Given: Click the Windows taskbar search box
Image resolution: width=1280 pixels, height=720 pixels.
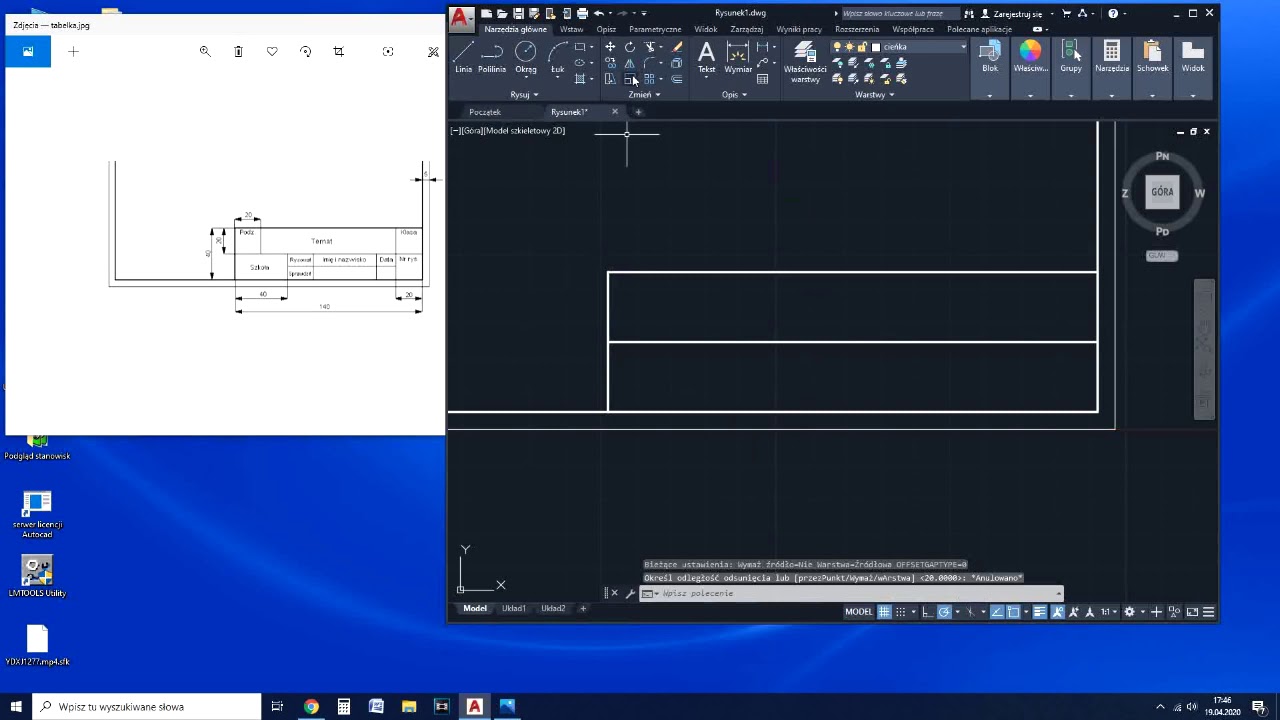Looking at the screenshot, I should click(147, 706).
